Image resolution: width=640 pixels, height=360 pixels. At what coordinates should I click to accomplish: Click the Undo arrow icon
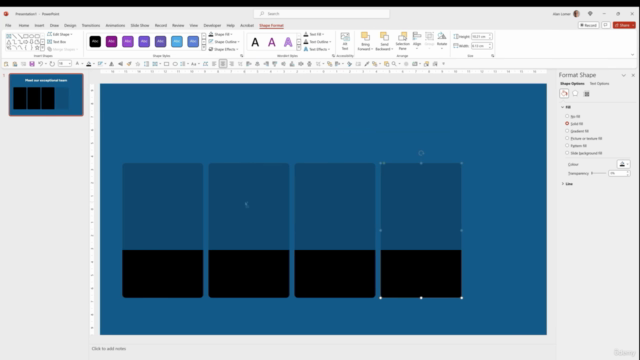pos(40,64)
